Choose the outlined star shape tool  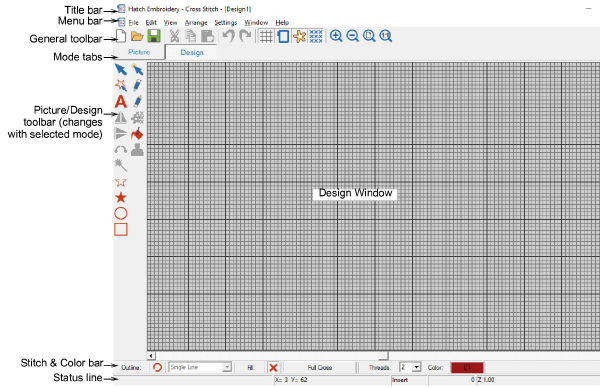click(x=121, y=182)
